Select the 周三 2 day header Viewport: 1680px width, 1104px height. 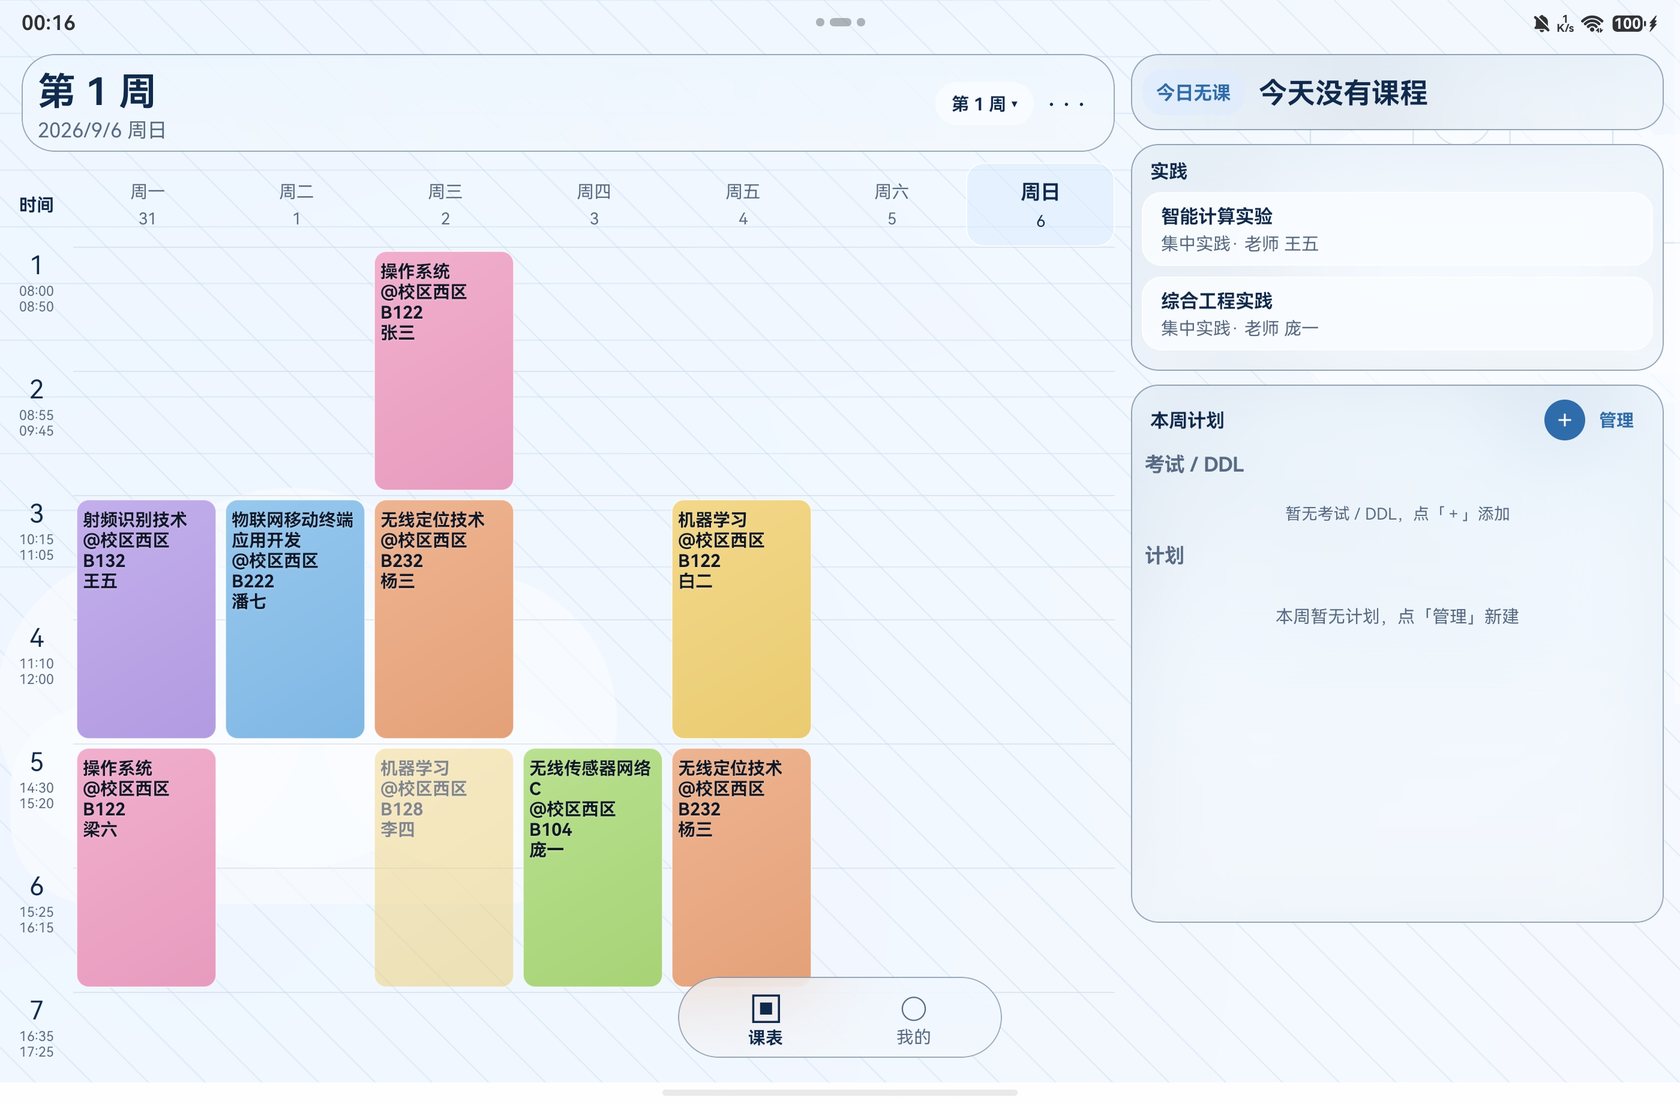(445, 204)
